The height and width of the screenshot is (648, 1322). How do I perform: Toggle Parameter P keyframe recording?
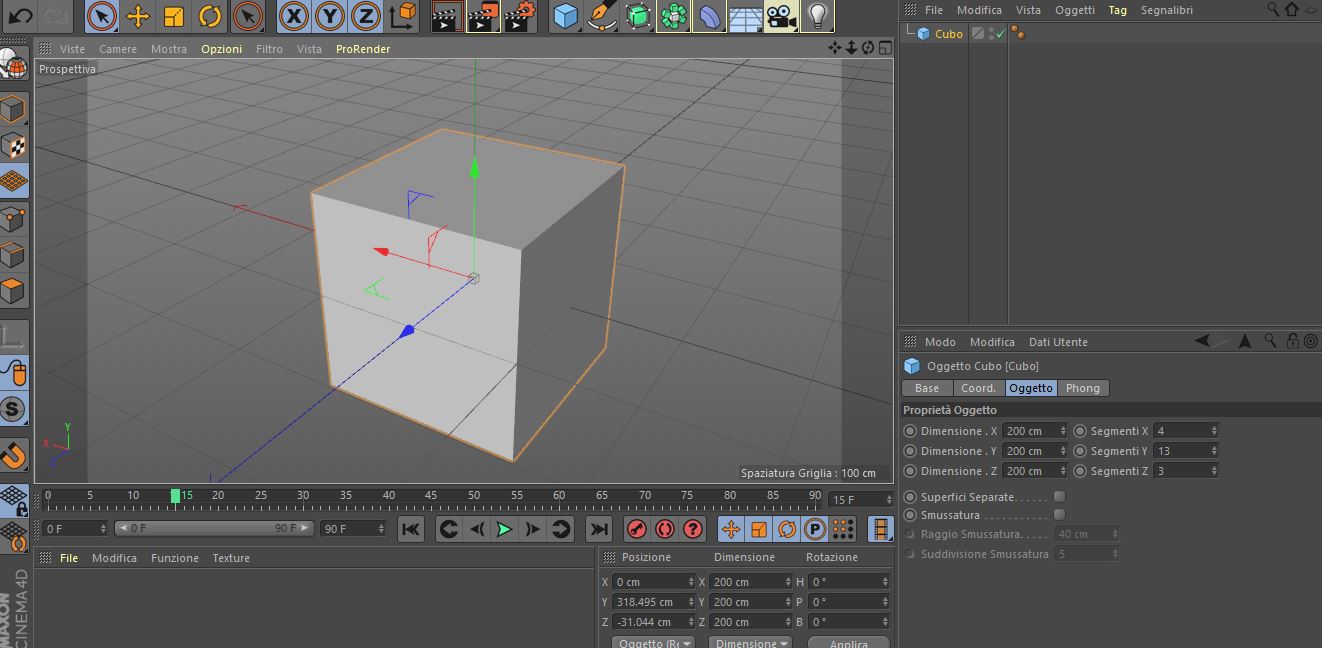coord(815,529)
